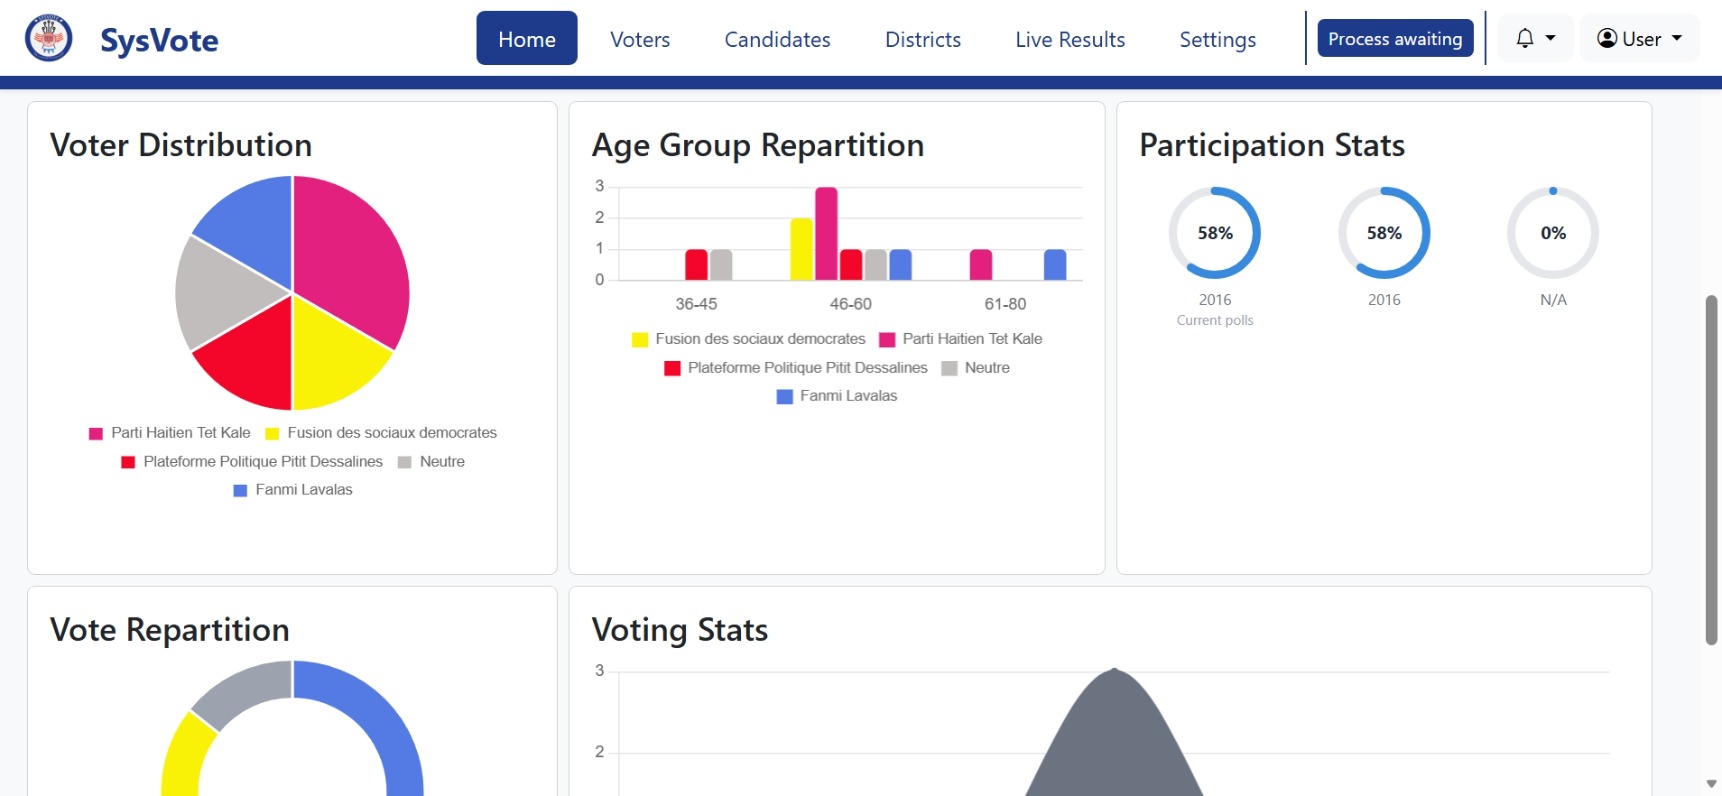Toggle Neutre in Age Group legend

coord(976,368)
